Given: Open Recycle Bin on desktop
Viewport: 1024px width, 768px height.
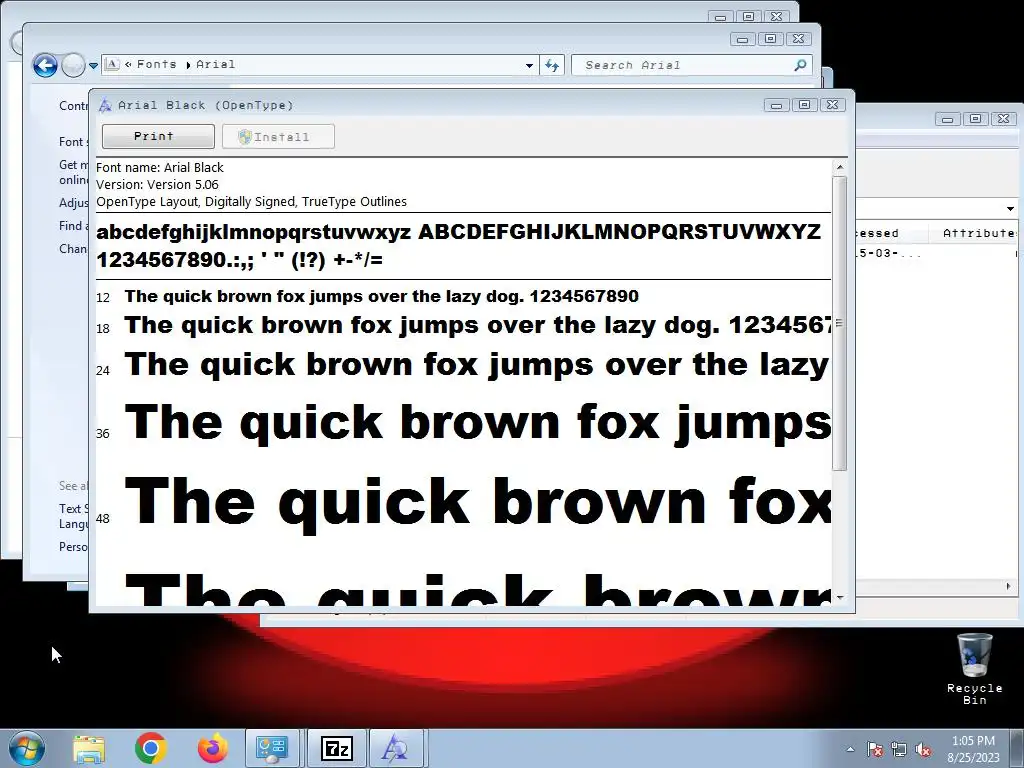Looking at the screenshot, I should coord(974,669).
